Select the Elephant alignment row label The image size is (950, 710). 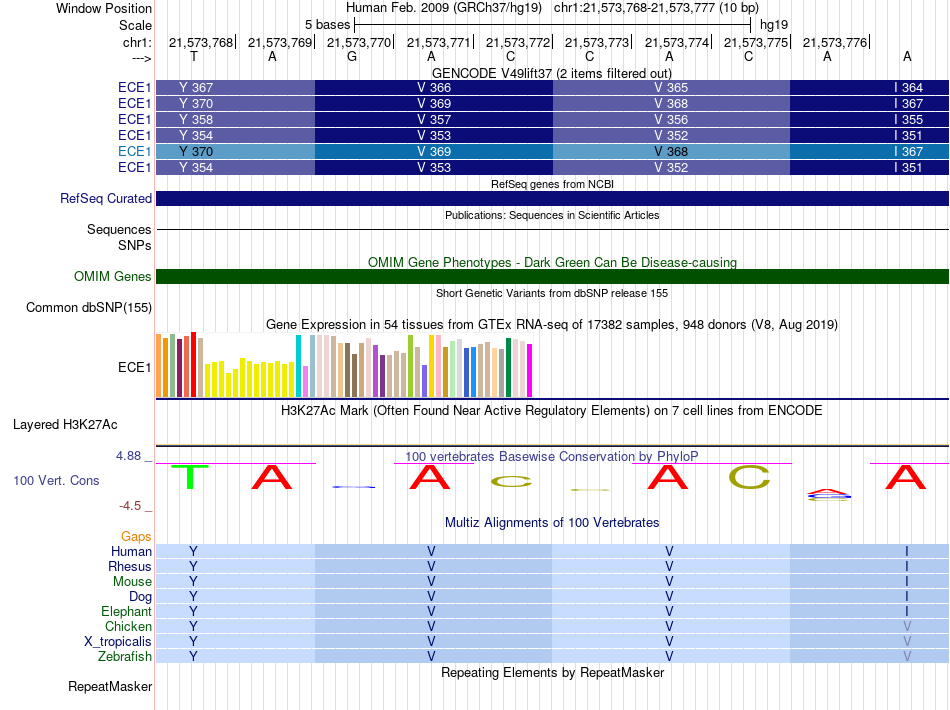(x=126, y=611)
